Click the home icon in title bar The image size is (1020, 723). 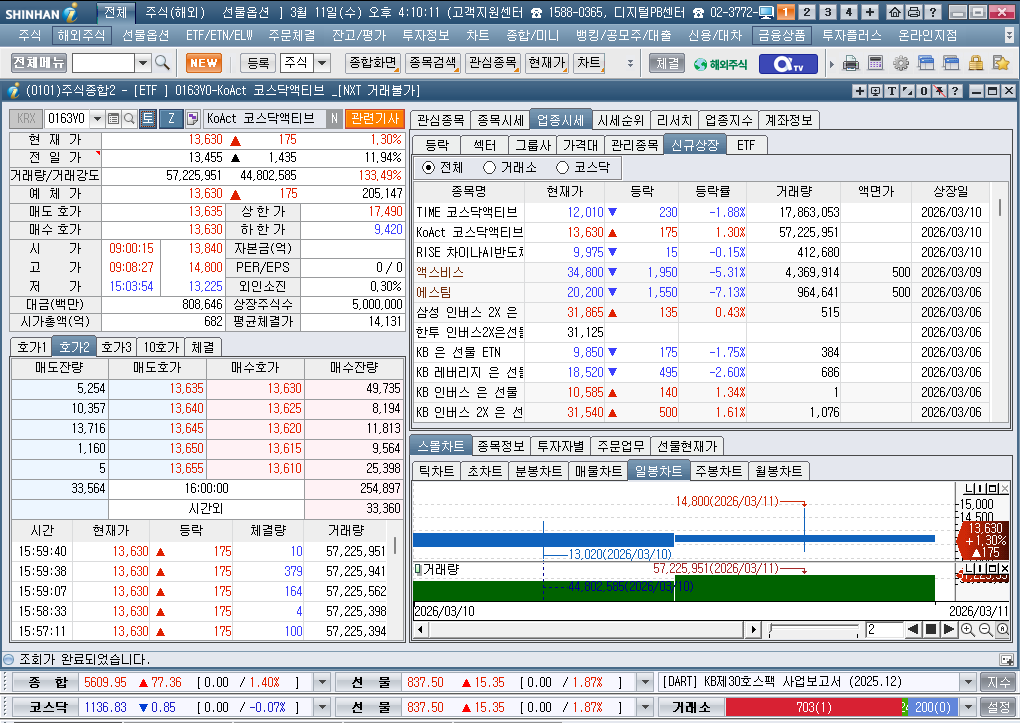click(x=895, y=12)
